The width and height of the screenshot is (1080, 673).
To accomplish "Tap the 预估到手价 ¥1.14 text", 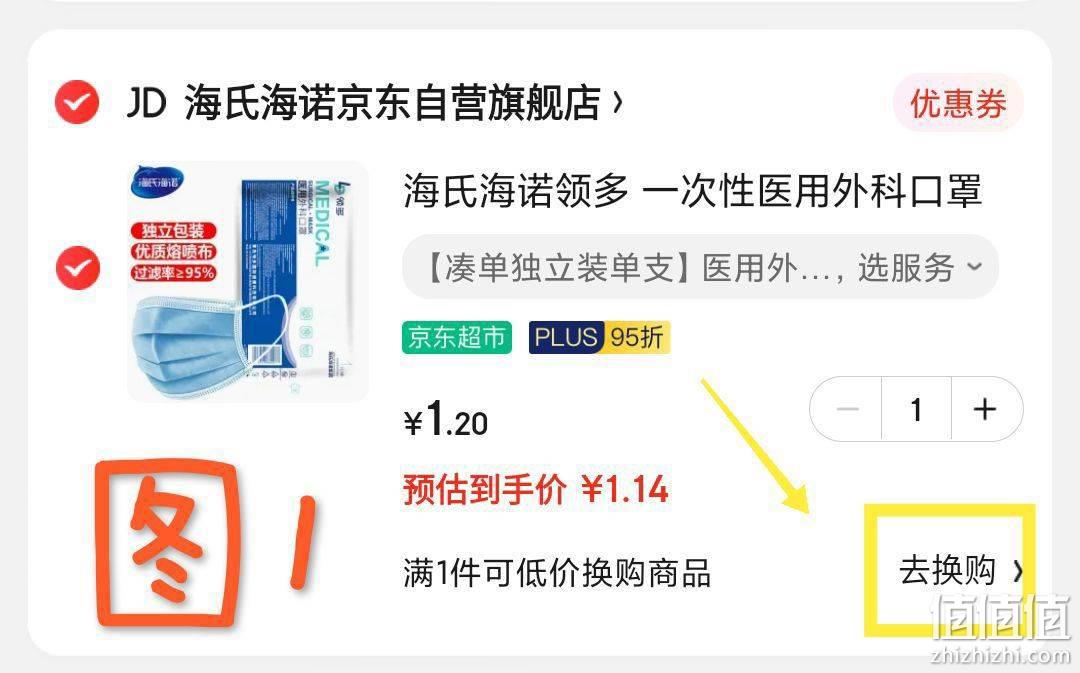I will 536,490.
